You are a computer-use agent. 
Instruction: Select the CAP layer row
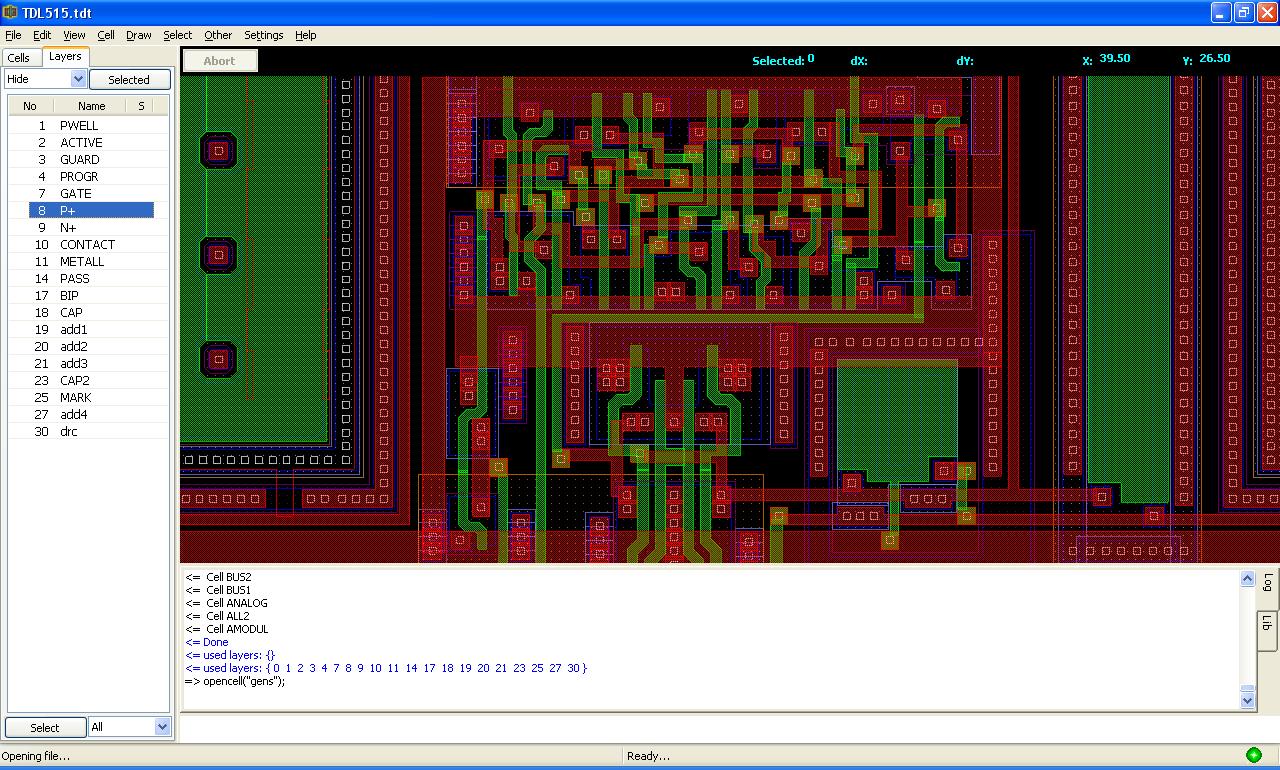[x=90, y=313]
